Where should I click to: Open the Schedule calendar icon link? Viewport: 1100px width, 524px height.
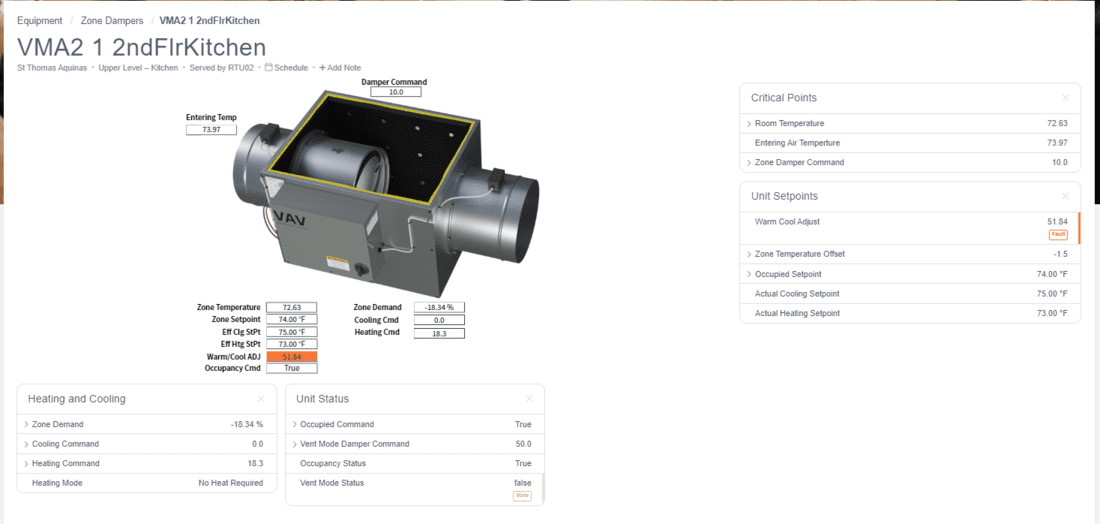tap(268, 68)
